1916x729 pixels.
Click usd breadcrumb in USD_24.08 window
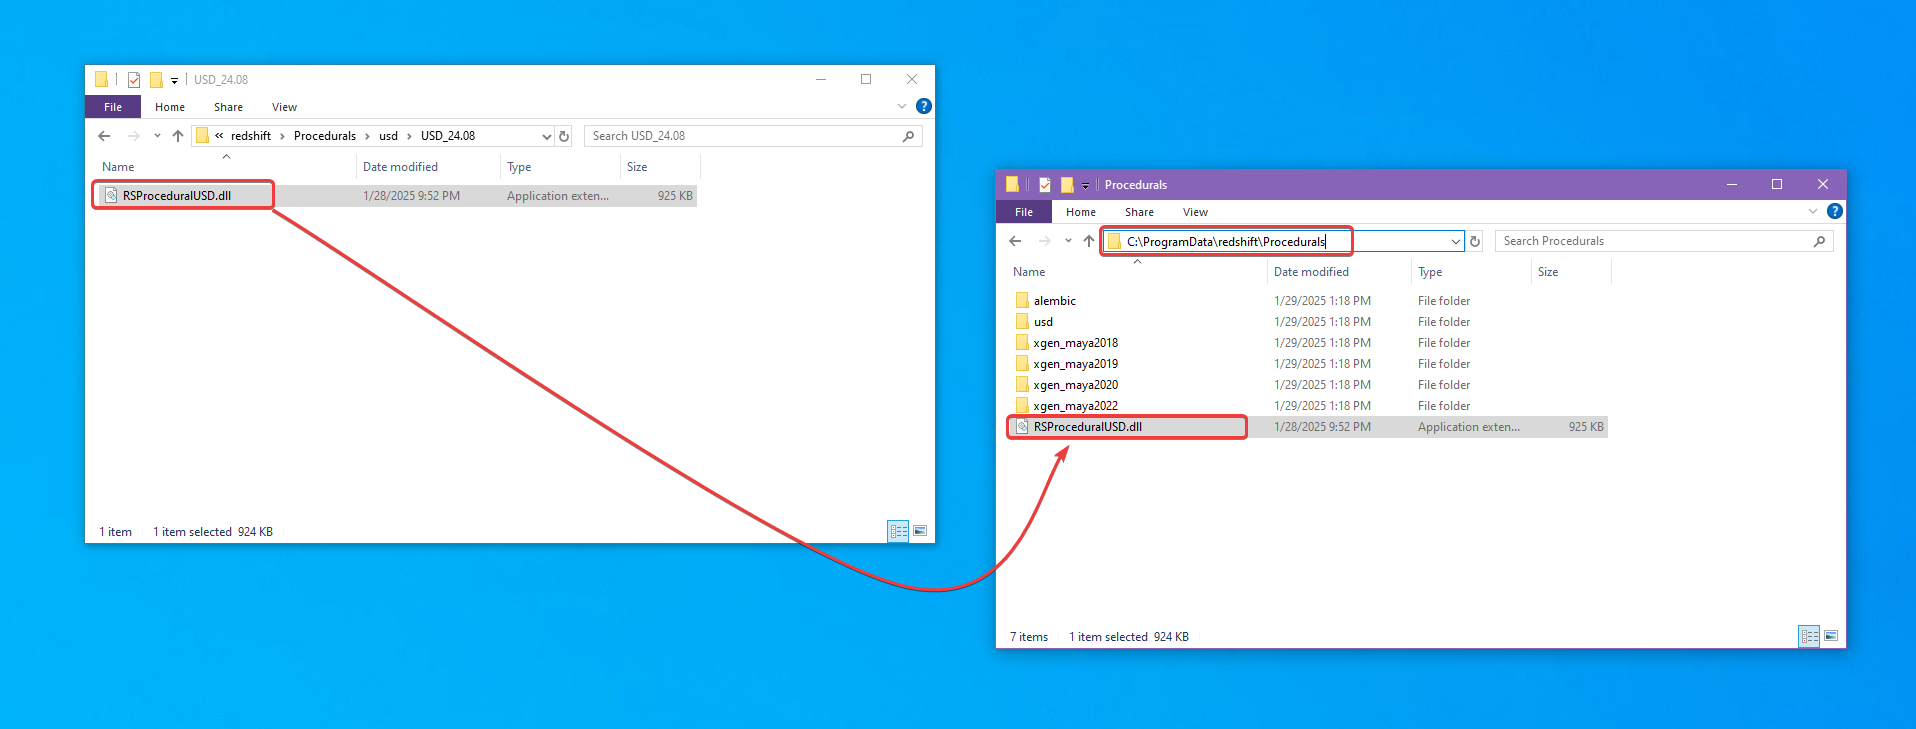point(388,136)
